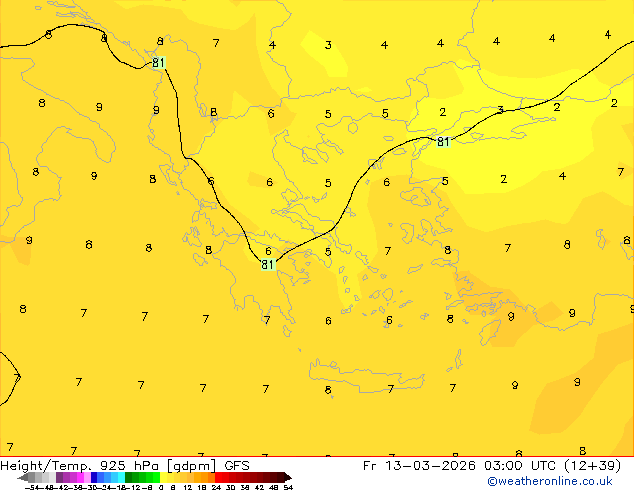The width and height of the screenshot is (634, 490).
Task: Click the Height/Temp. 925 hPa GFS title
Action: coord(125,466)
